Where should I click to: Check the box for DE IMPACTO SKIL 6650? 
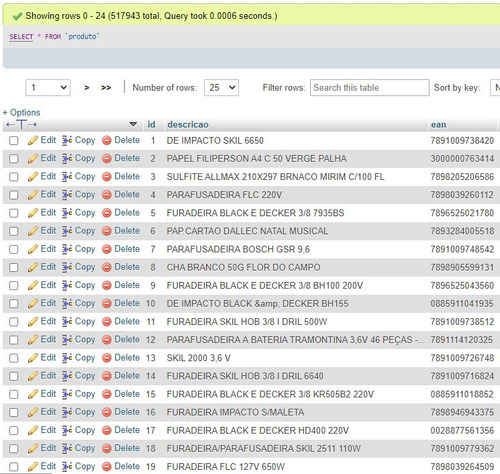coord(14,141)
